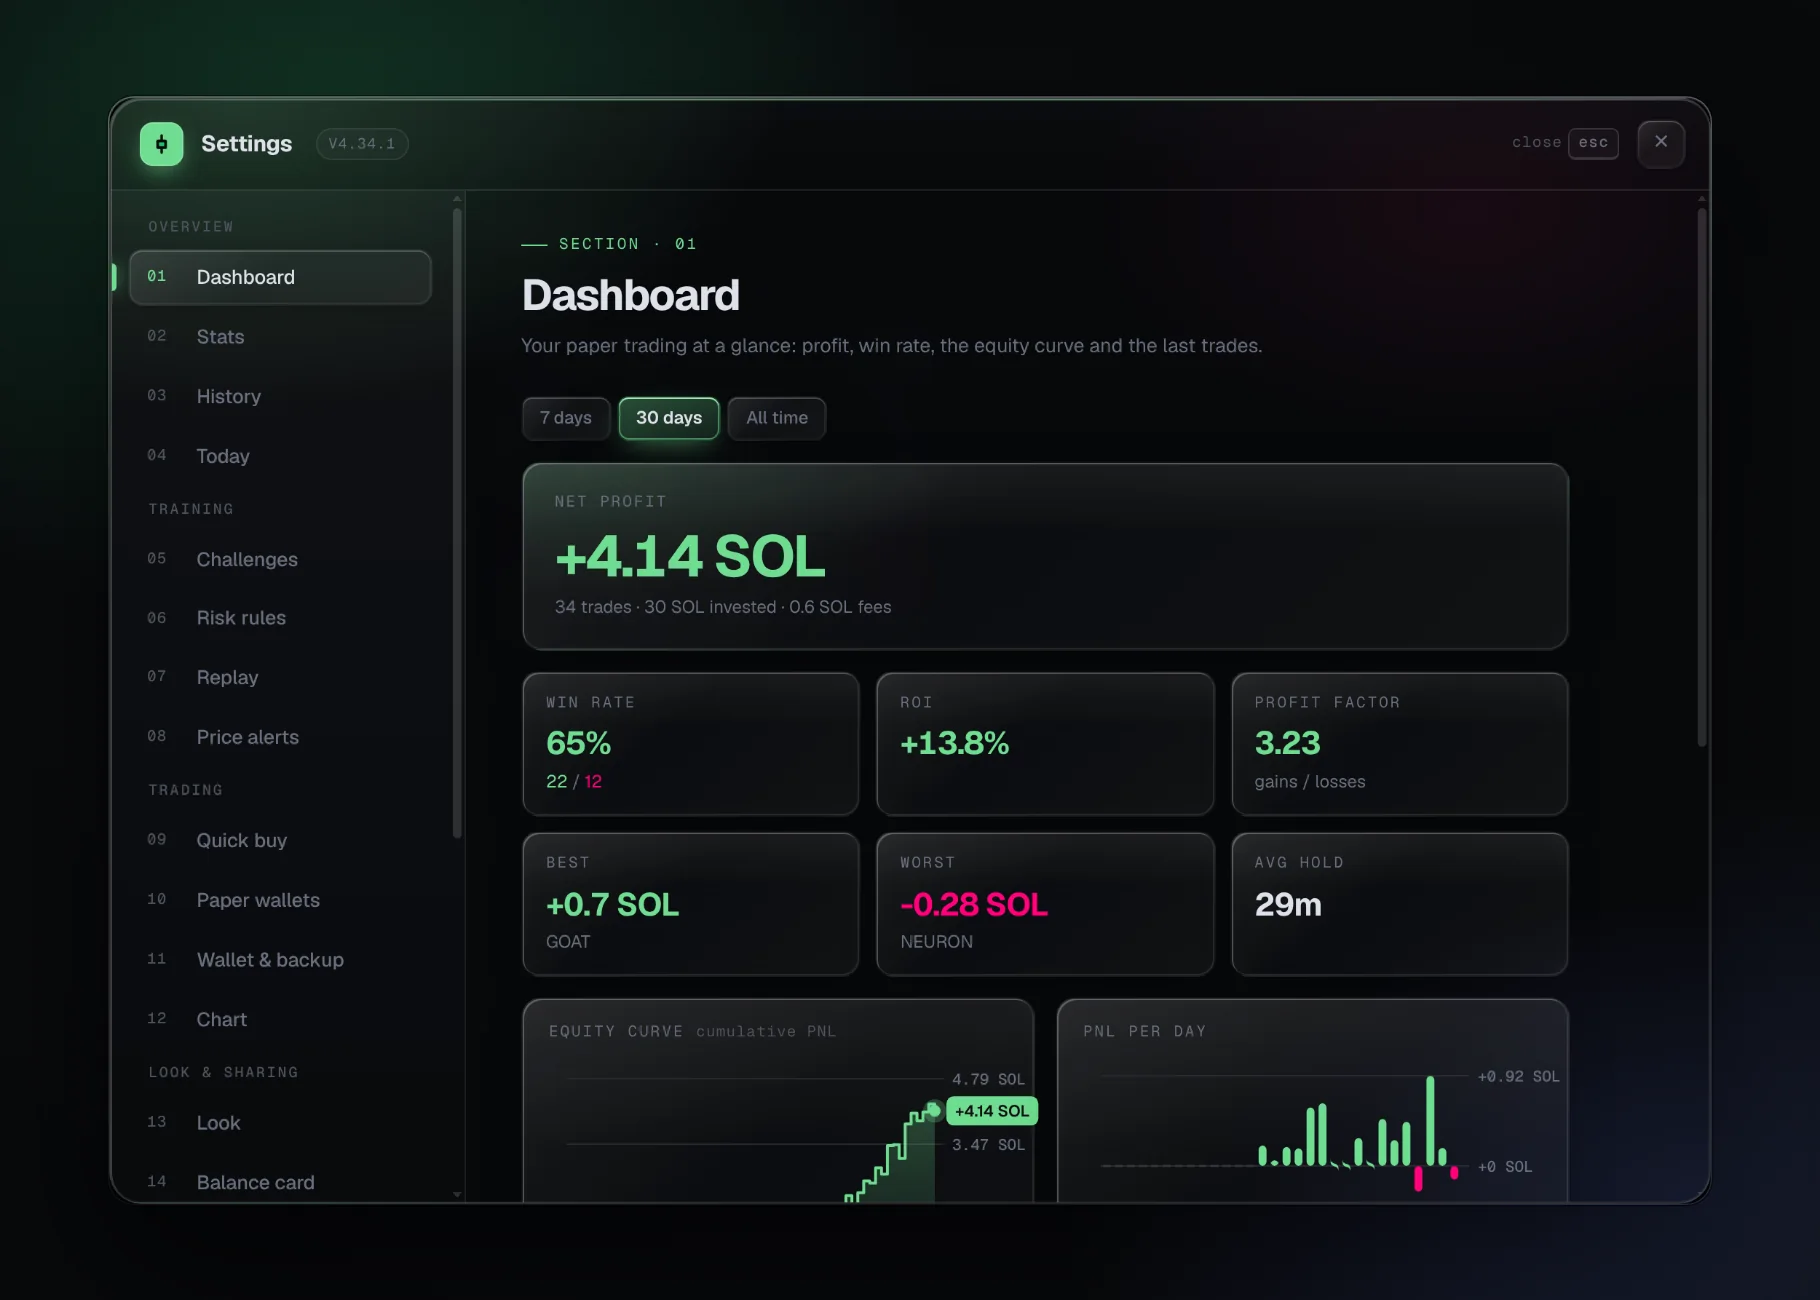Open Wallet & backup section

[280, 960]
